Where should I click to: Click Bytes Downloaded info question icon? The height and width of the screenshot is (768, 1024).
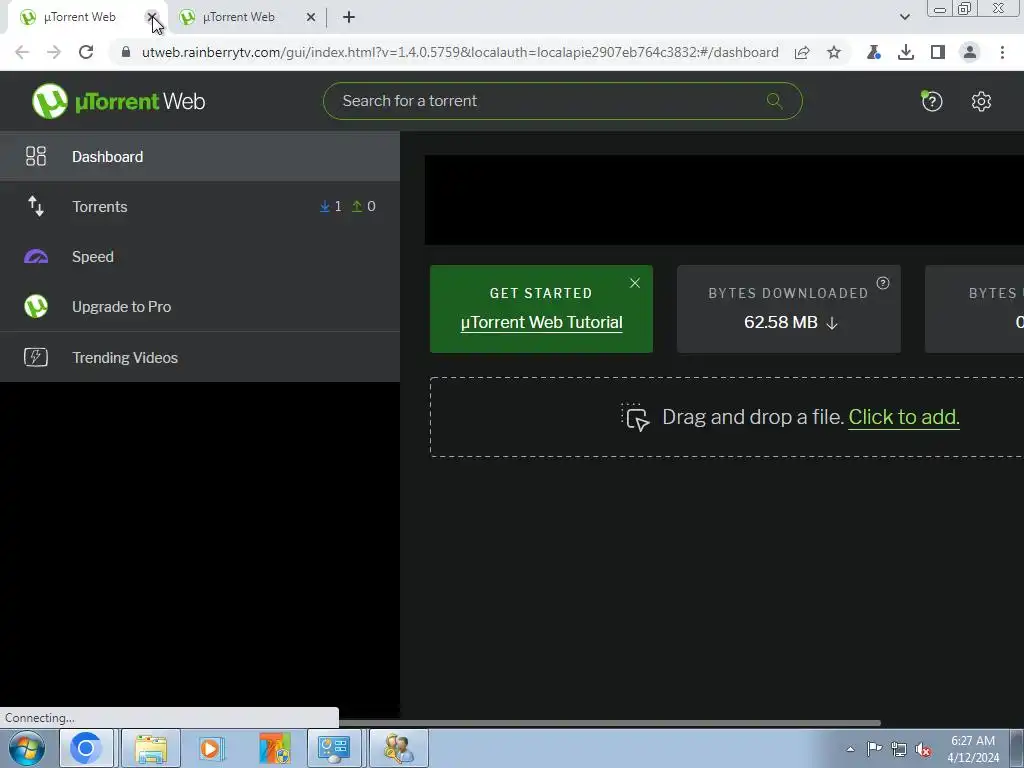pyautogui.click(x=883, y=283)
